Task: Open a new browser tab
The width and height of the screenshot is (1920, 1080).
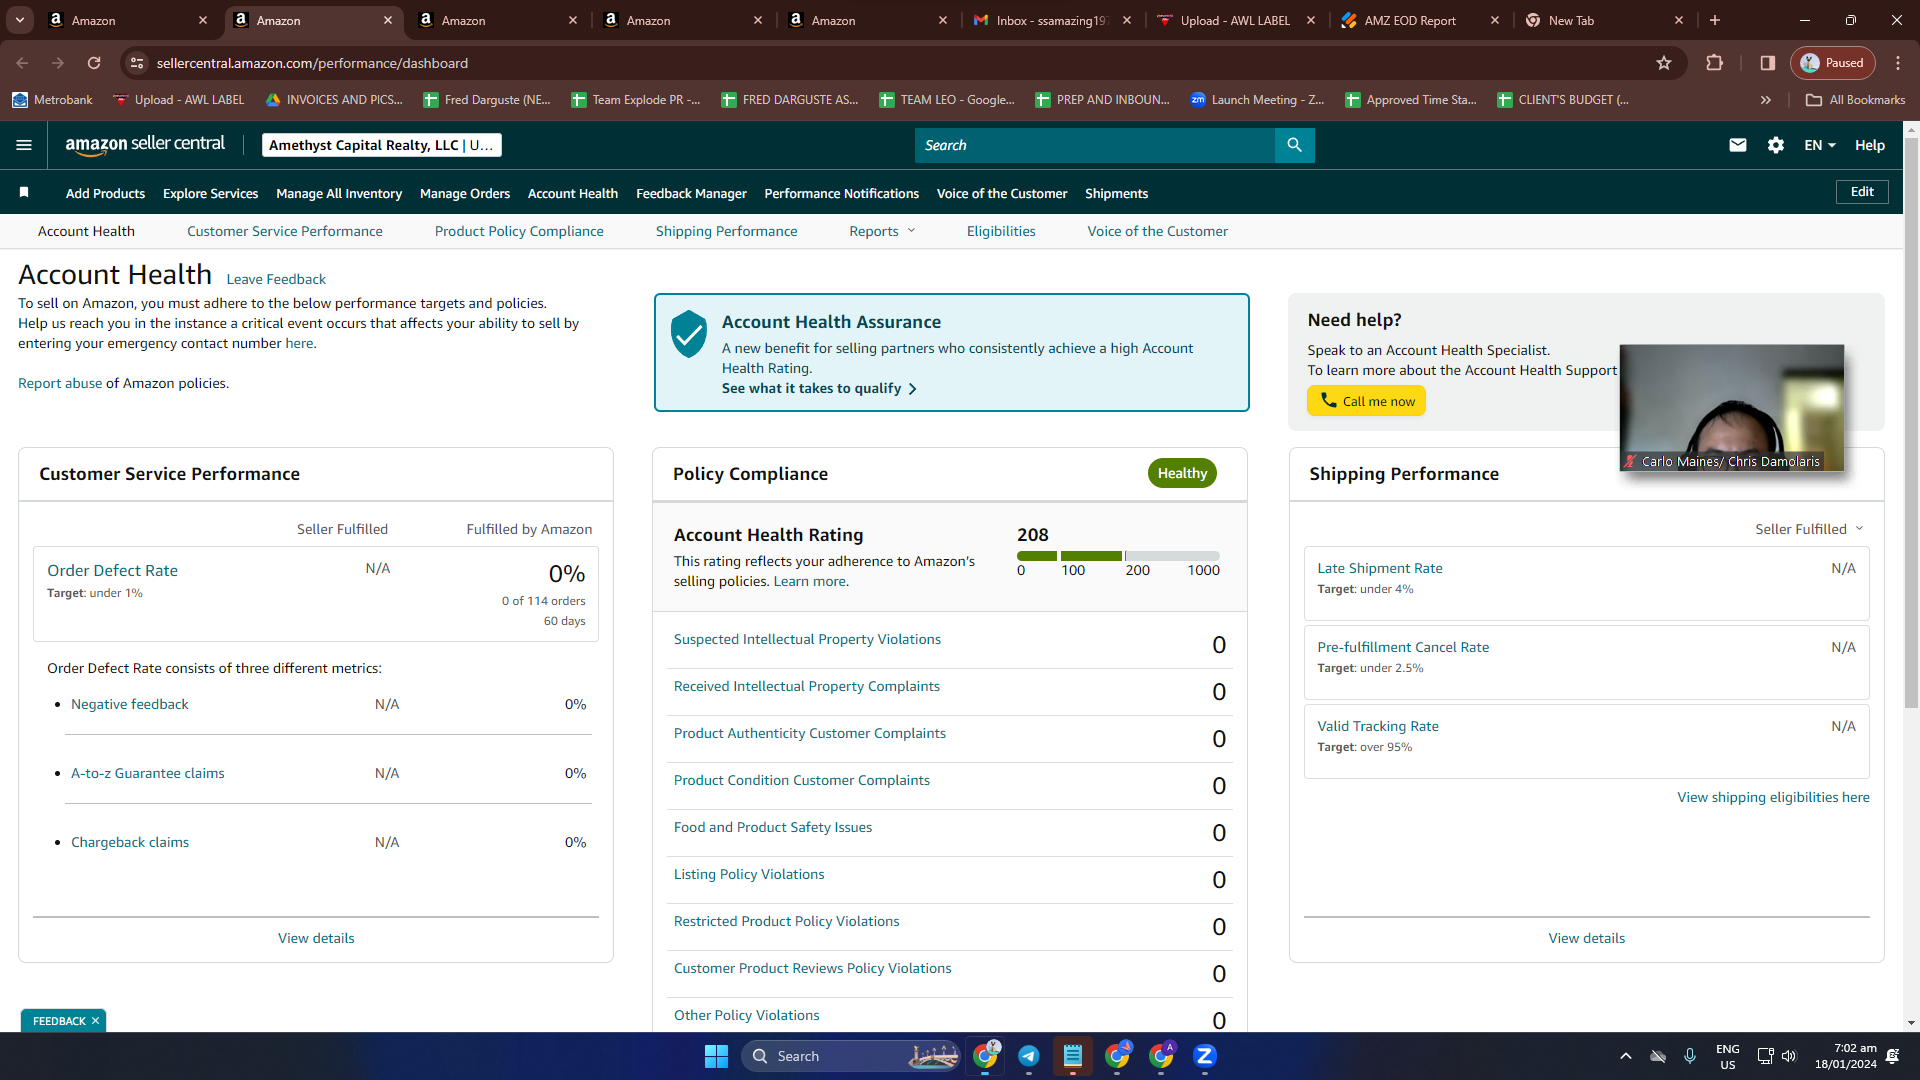Action: [x=1715, y=20]
